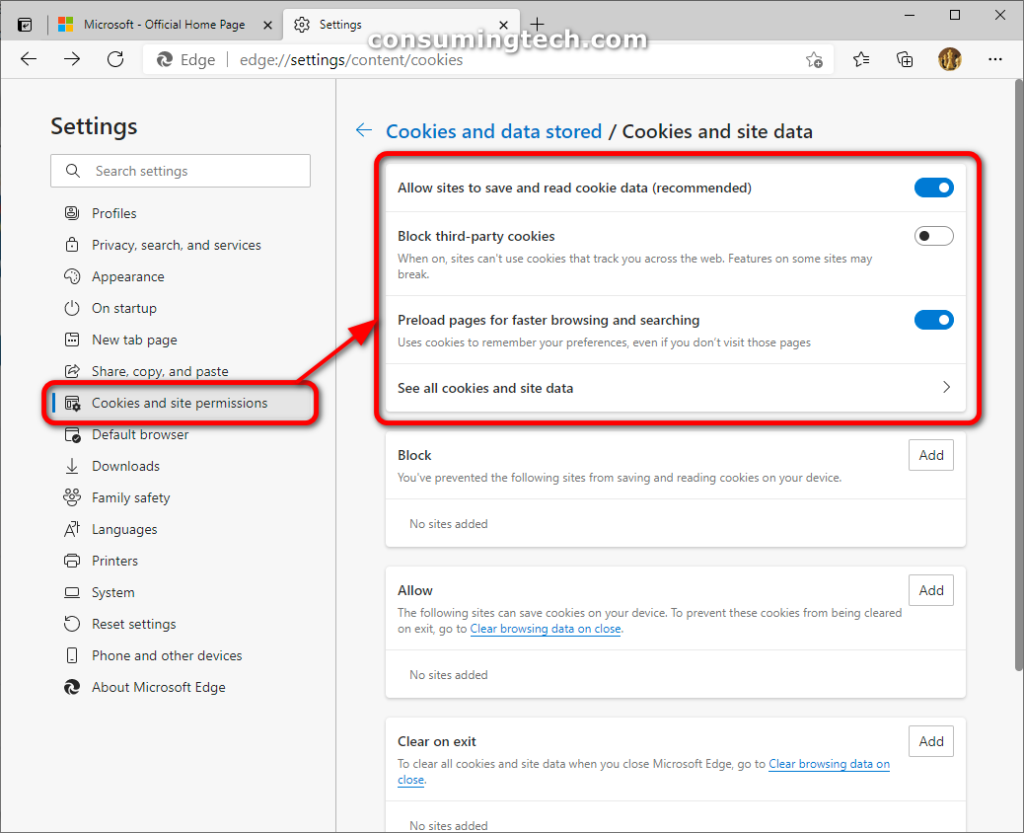Follow Clear browsing data on close link under Clear on exit

coord(829,764)
